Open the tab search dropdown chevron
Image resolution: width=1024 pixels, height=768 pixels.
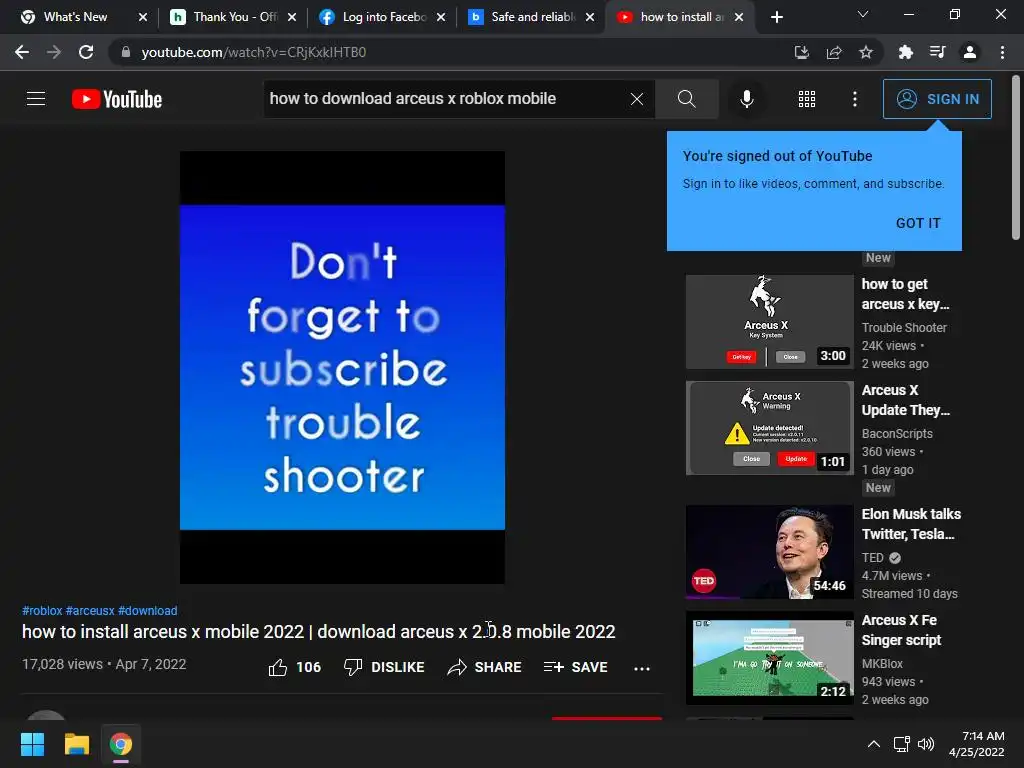tap(863, 14)
